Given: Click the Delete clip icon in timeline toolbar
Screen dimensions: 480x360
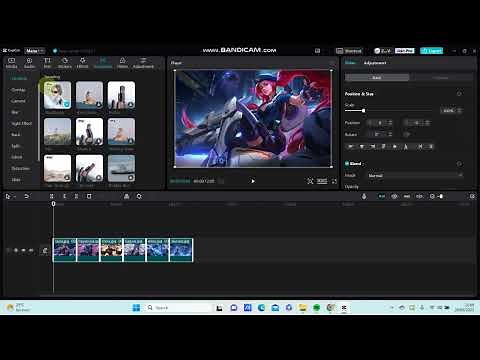Looking at the screenshot, I should click(x=89, y=196).
